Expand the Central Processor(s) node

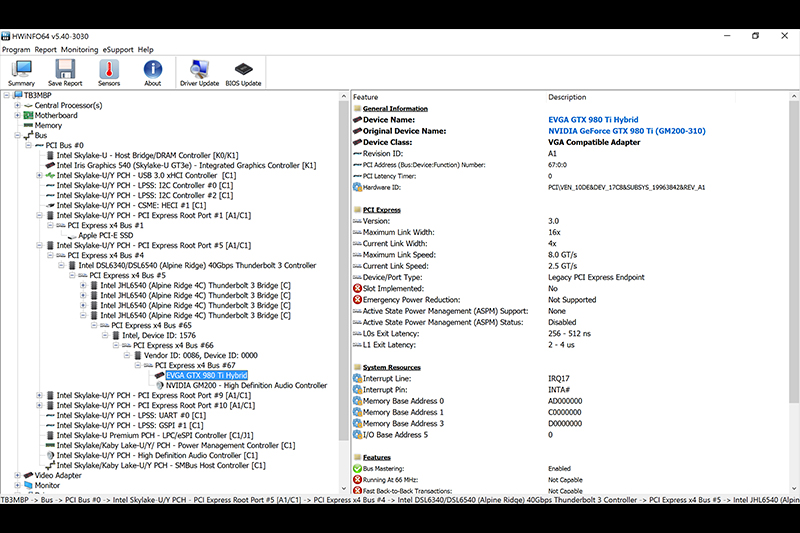[x=16, y=105]
